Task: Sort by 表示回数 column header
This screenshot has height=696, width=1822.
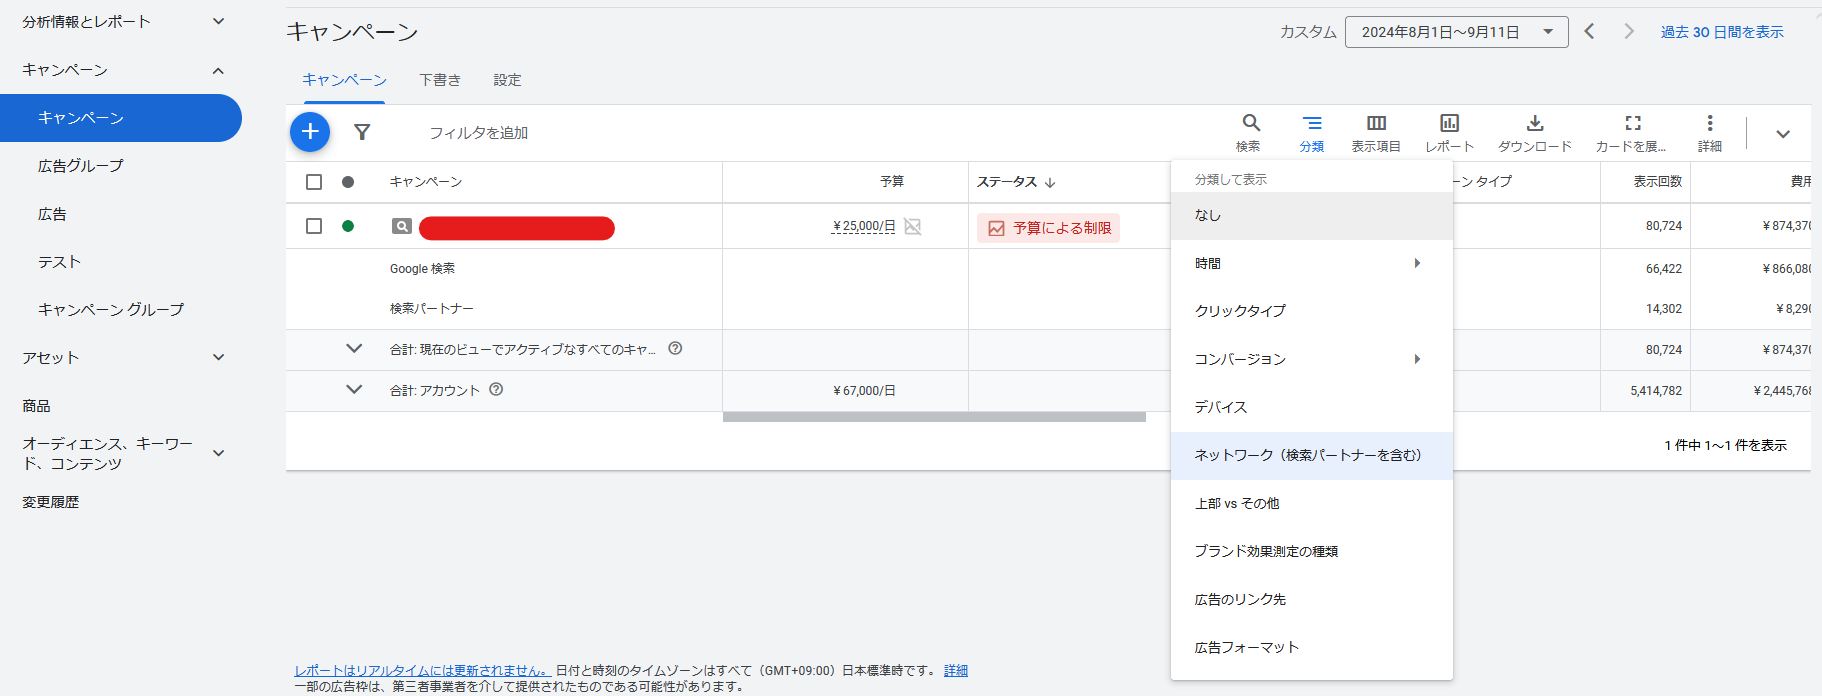Action: click(x=1658, y=181)
